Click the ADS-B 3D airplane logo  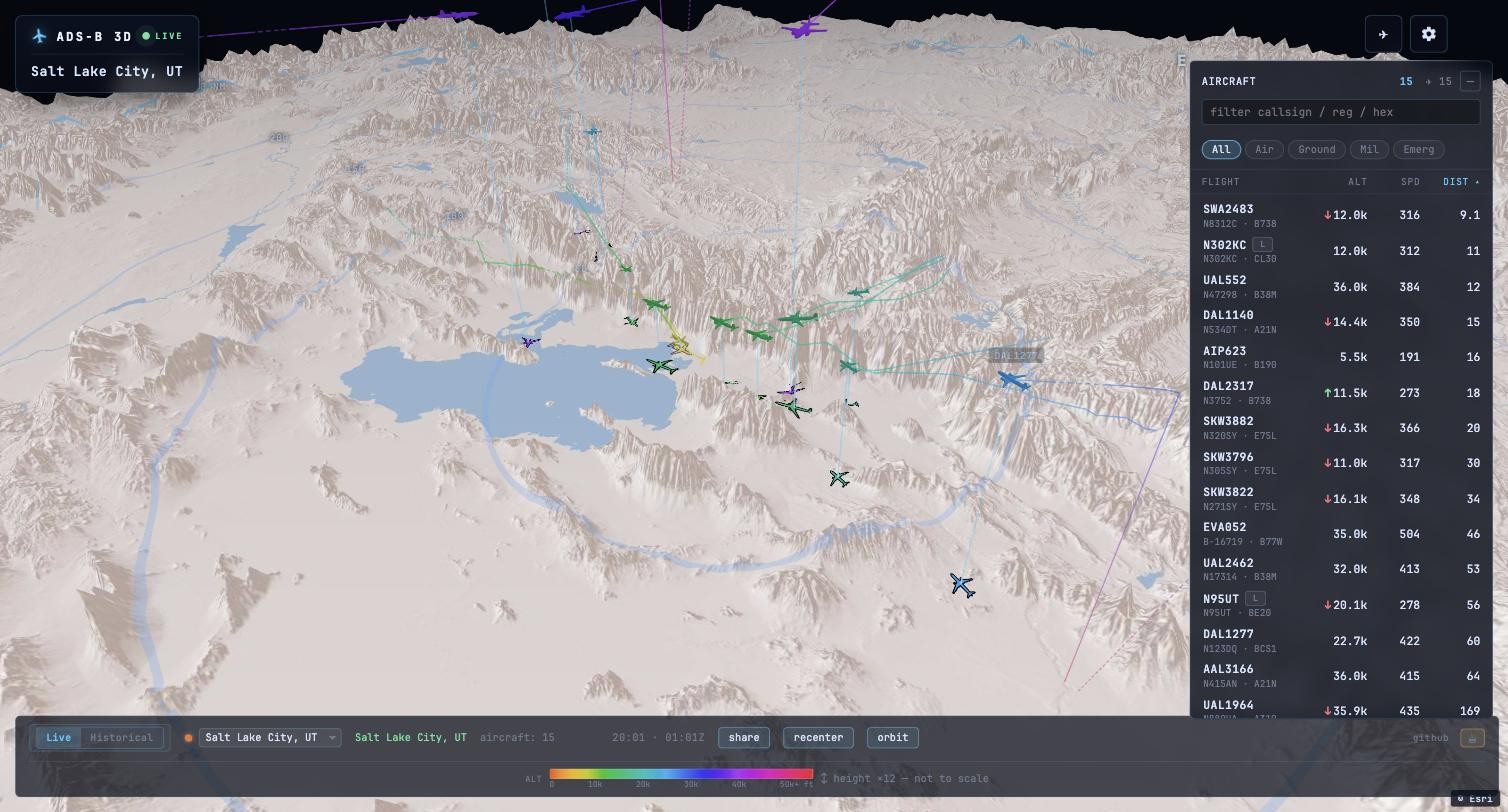pos(40,36)
